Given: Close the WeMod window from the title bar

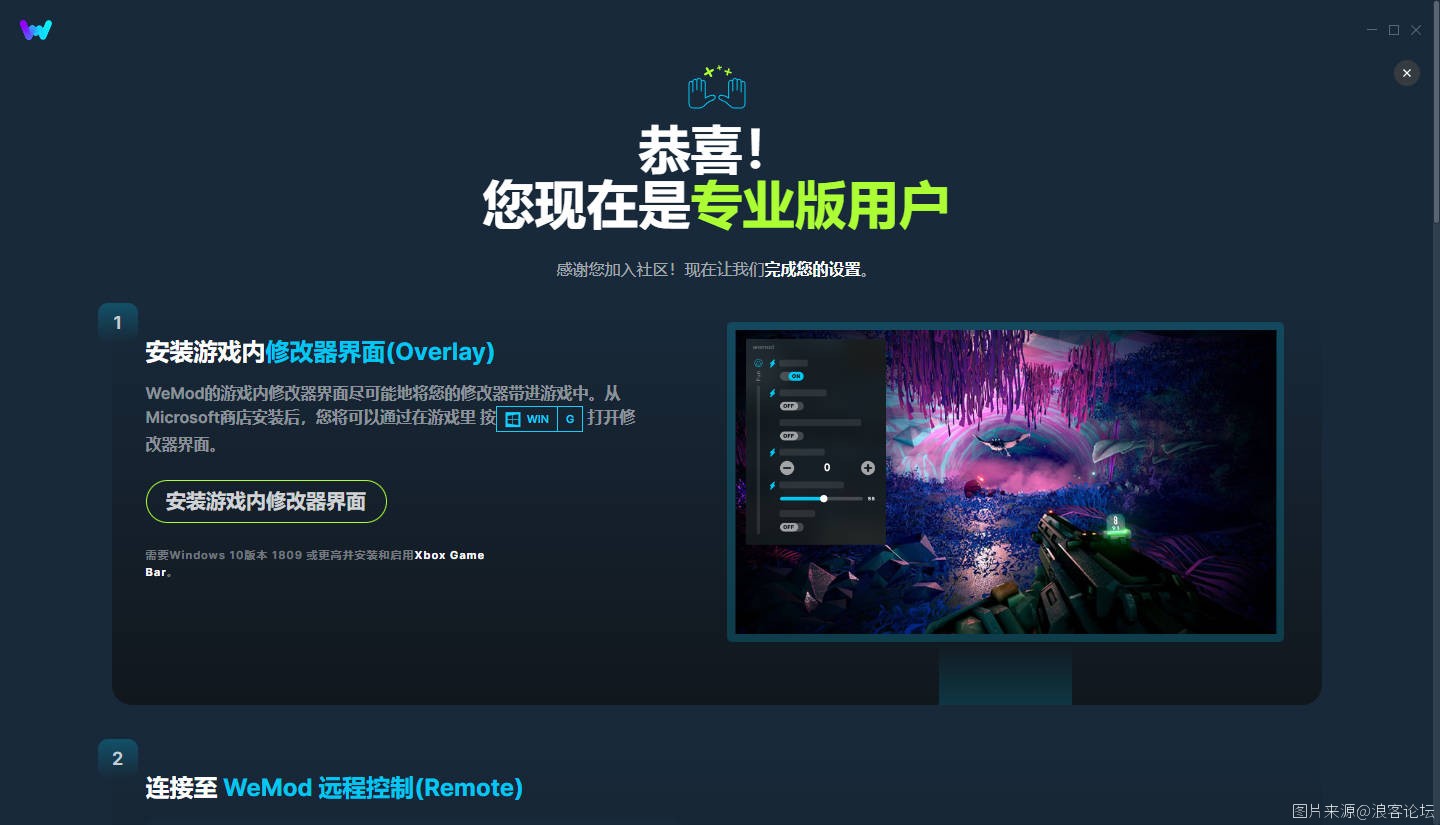Looking at the screenshot, I should coord(1416,30).
